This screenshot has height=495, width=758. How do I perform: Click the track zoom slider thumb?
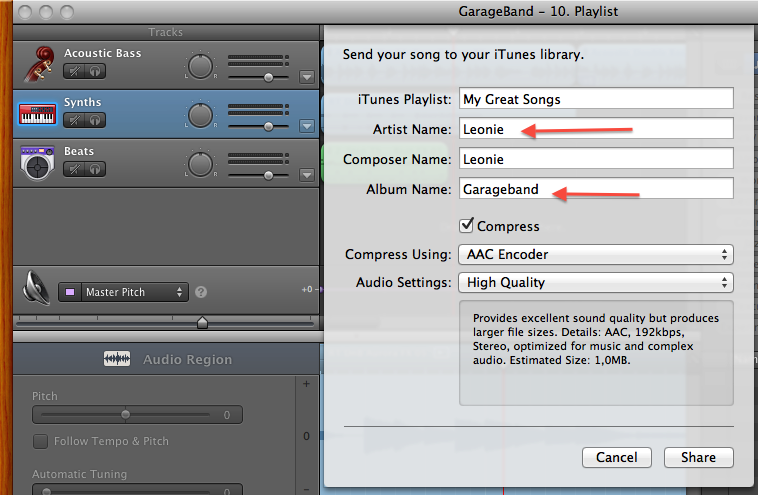coord(203,322)
